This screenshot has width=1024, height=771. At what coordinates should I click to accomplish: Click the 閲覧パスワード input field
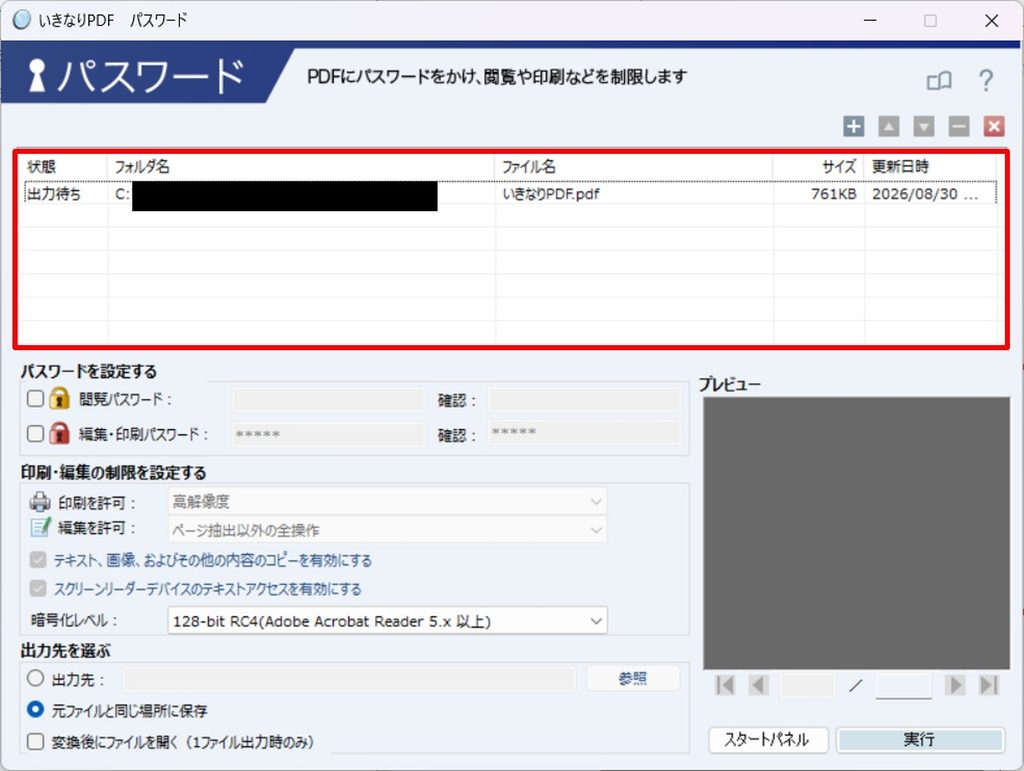[x=328, y=399]
